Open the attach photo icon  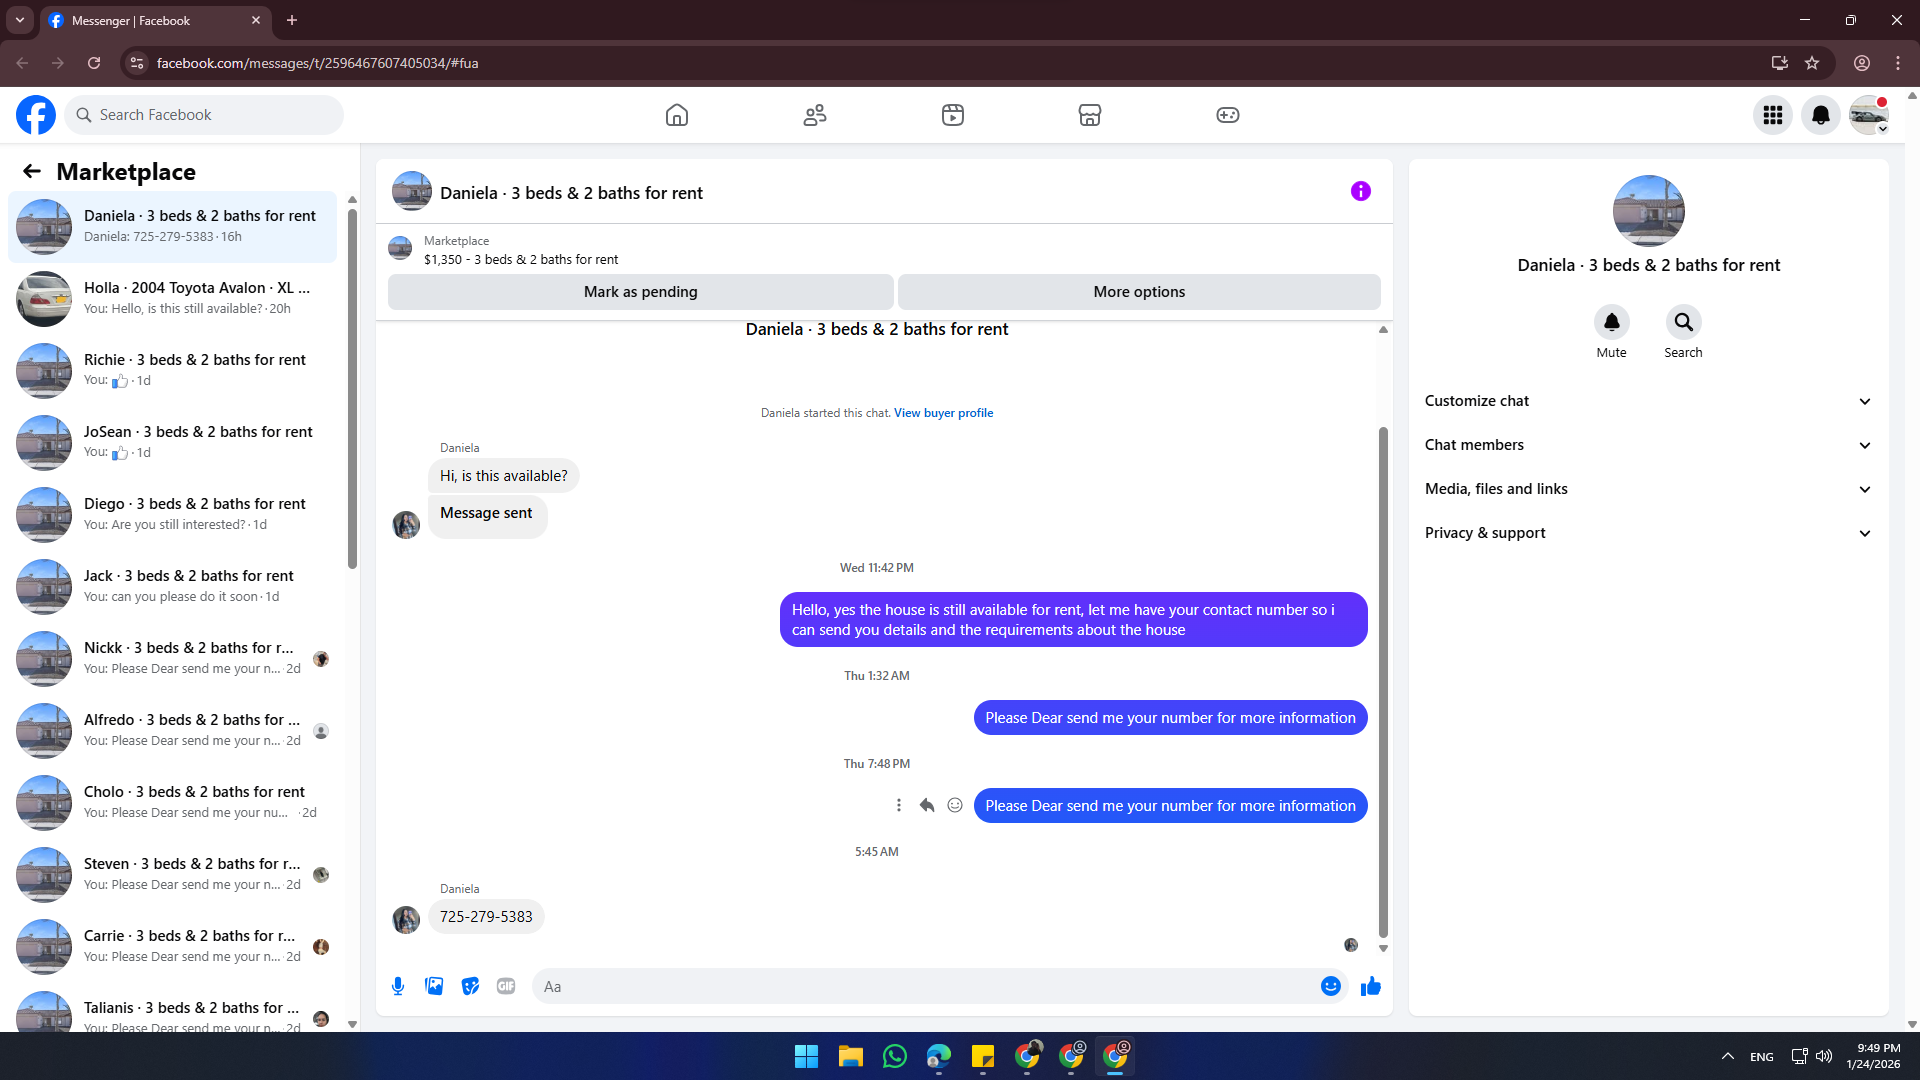pos(434,986)
